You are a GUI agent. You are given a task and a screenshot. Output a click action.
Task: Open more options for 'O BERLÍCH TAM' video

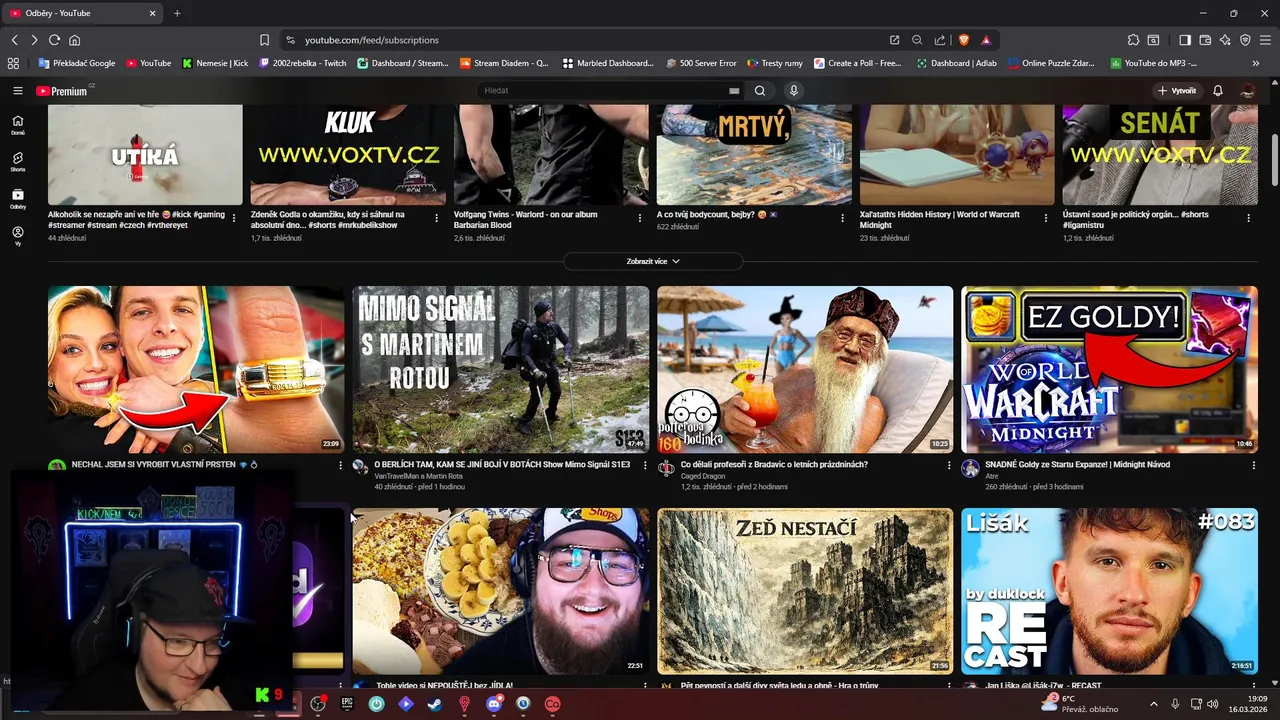point(644,466)
